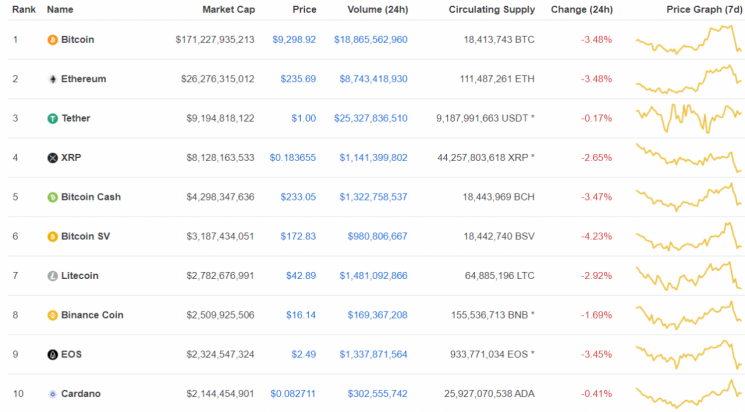
Task: Click Ethereum supply 111,487,261 ETH
Action: [497, 79]
